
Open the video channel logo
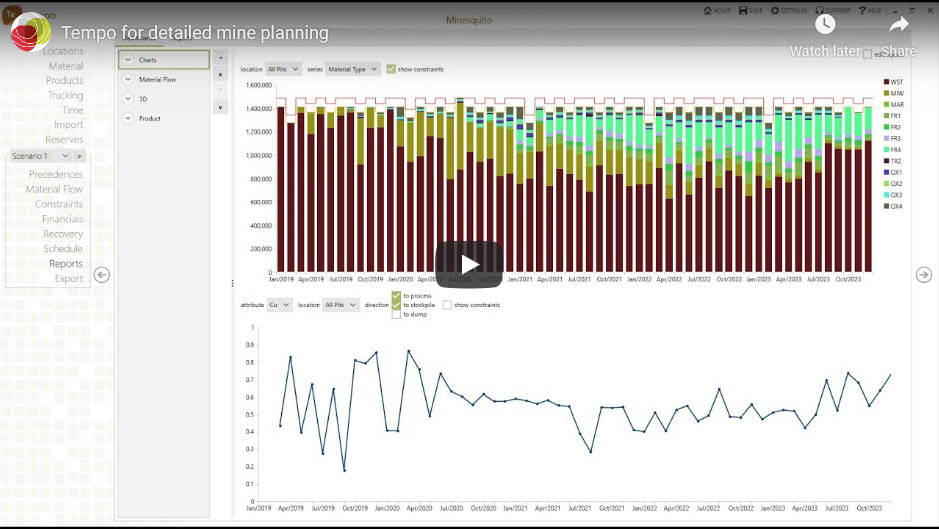click(x=31, y=32)
